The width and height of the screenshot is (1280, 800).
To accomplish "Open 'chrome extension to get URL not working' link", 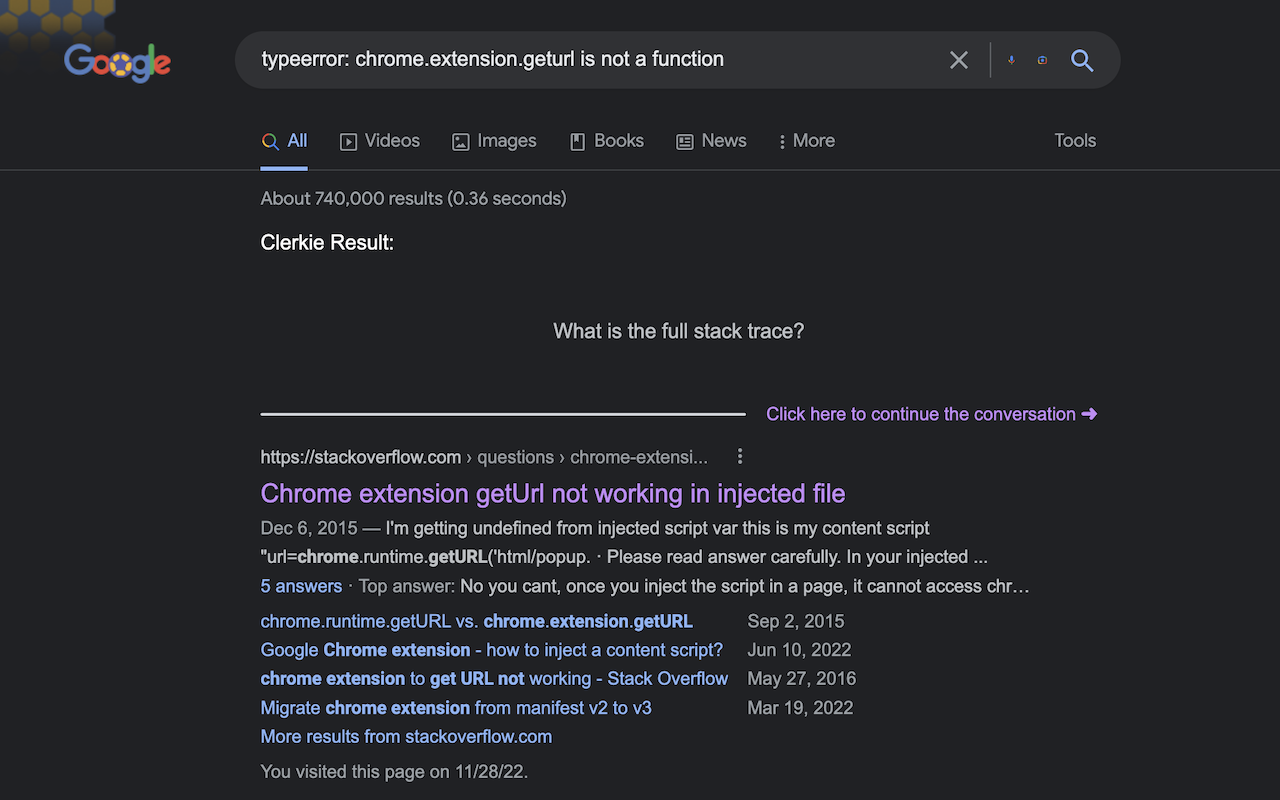I will (494, 679).
